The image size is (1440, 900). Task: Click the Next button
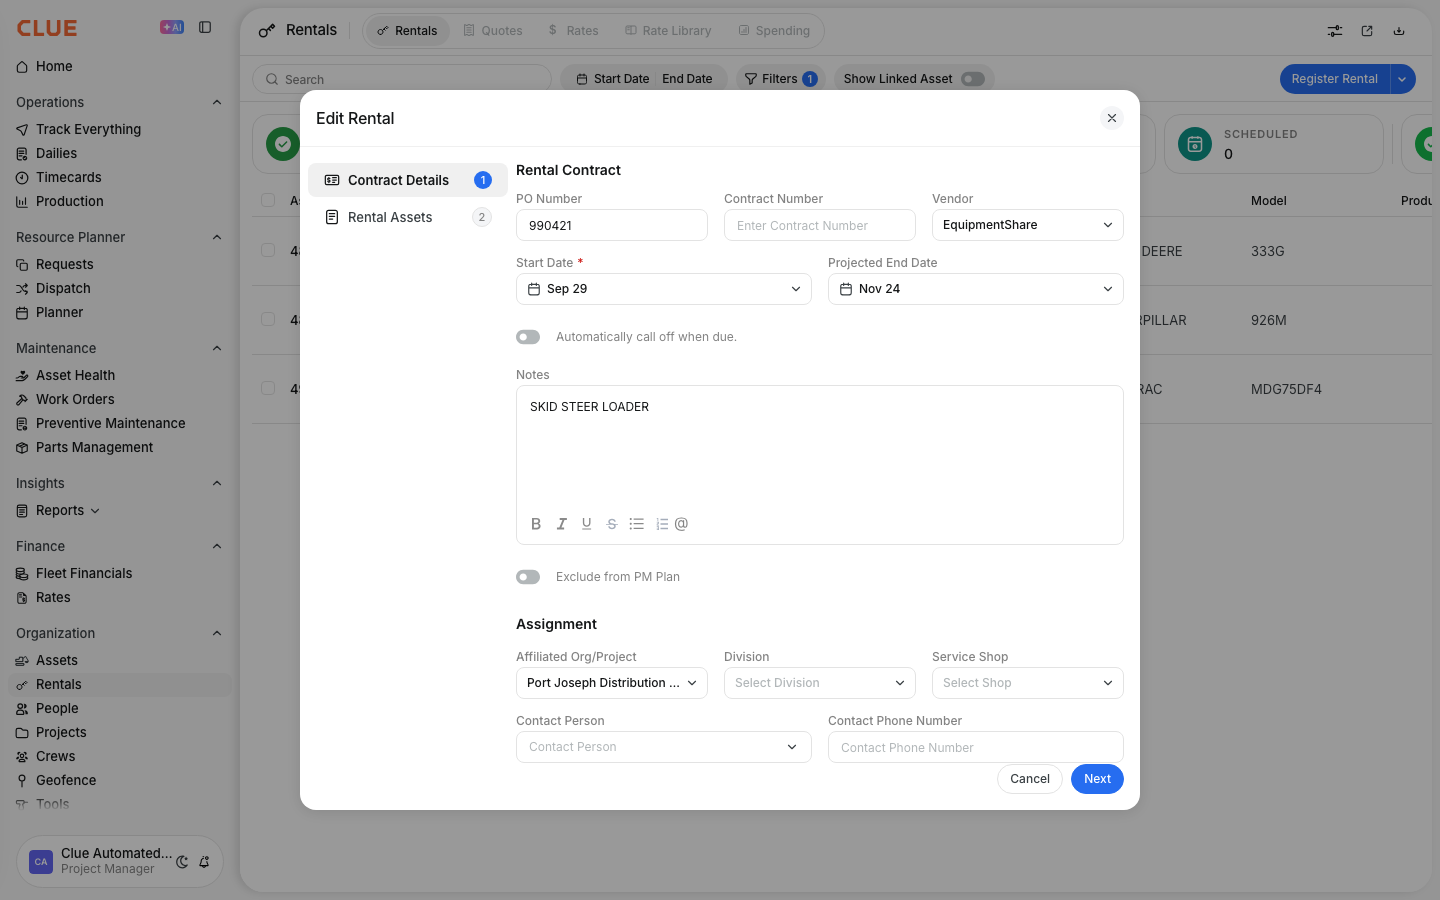(1097, 779)
